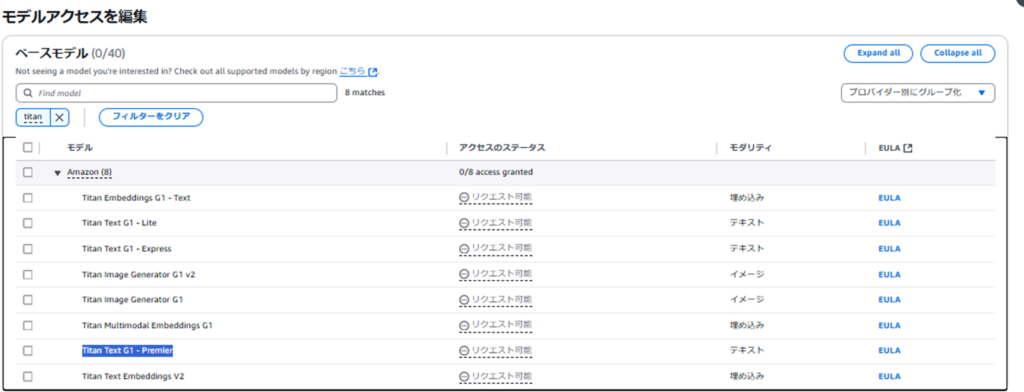Check Titan Text G1 - Premier checkbox
1024x392 pixels.
(27, 351)
